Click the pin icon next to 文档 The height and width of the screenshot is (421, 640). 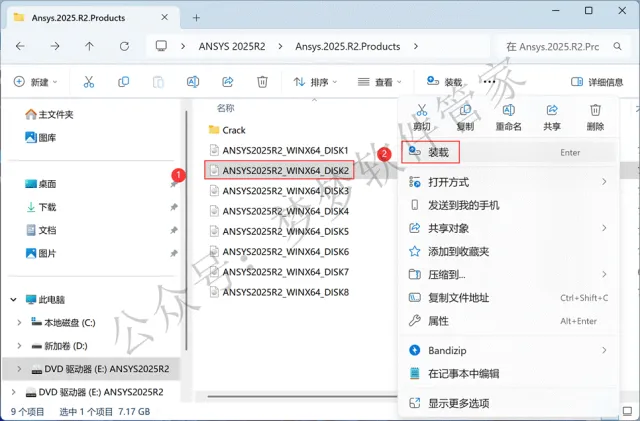click(173, 230)
